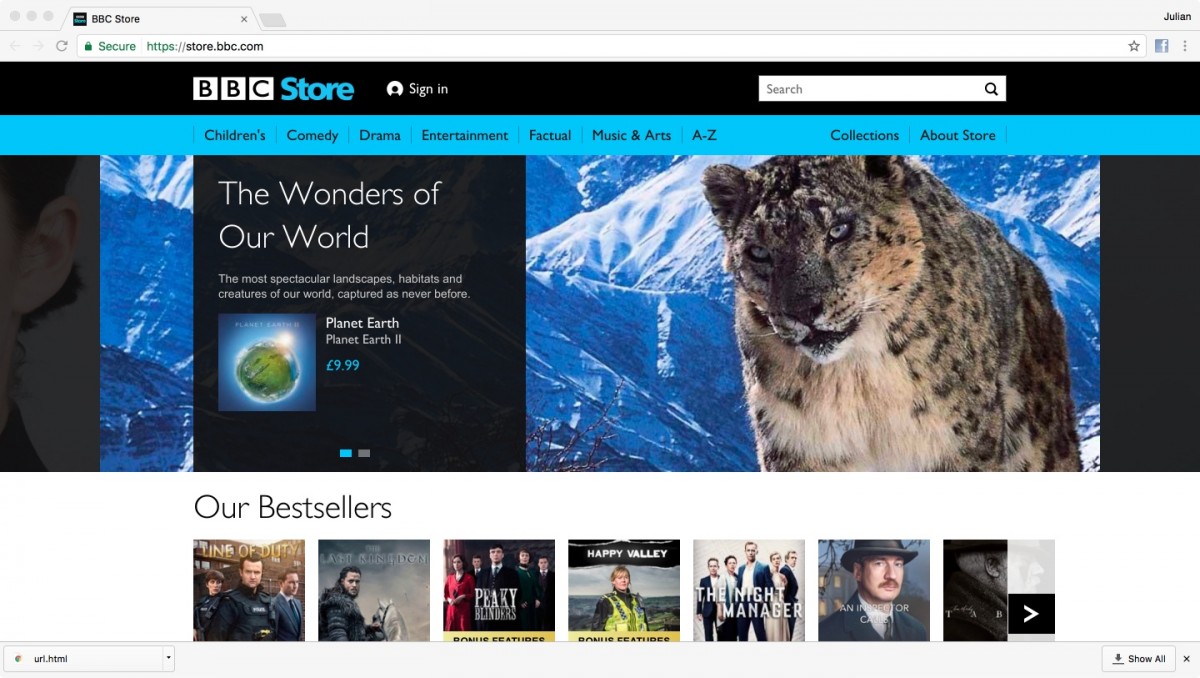The width and height of the screenshot is (1200, 678).
Task: Select the second carousel indicator dot
Action: pyautogui.click(x=363, y=453)
